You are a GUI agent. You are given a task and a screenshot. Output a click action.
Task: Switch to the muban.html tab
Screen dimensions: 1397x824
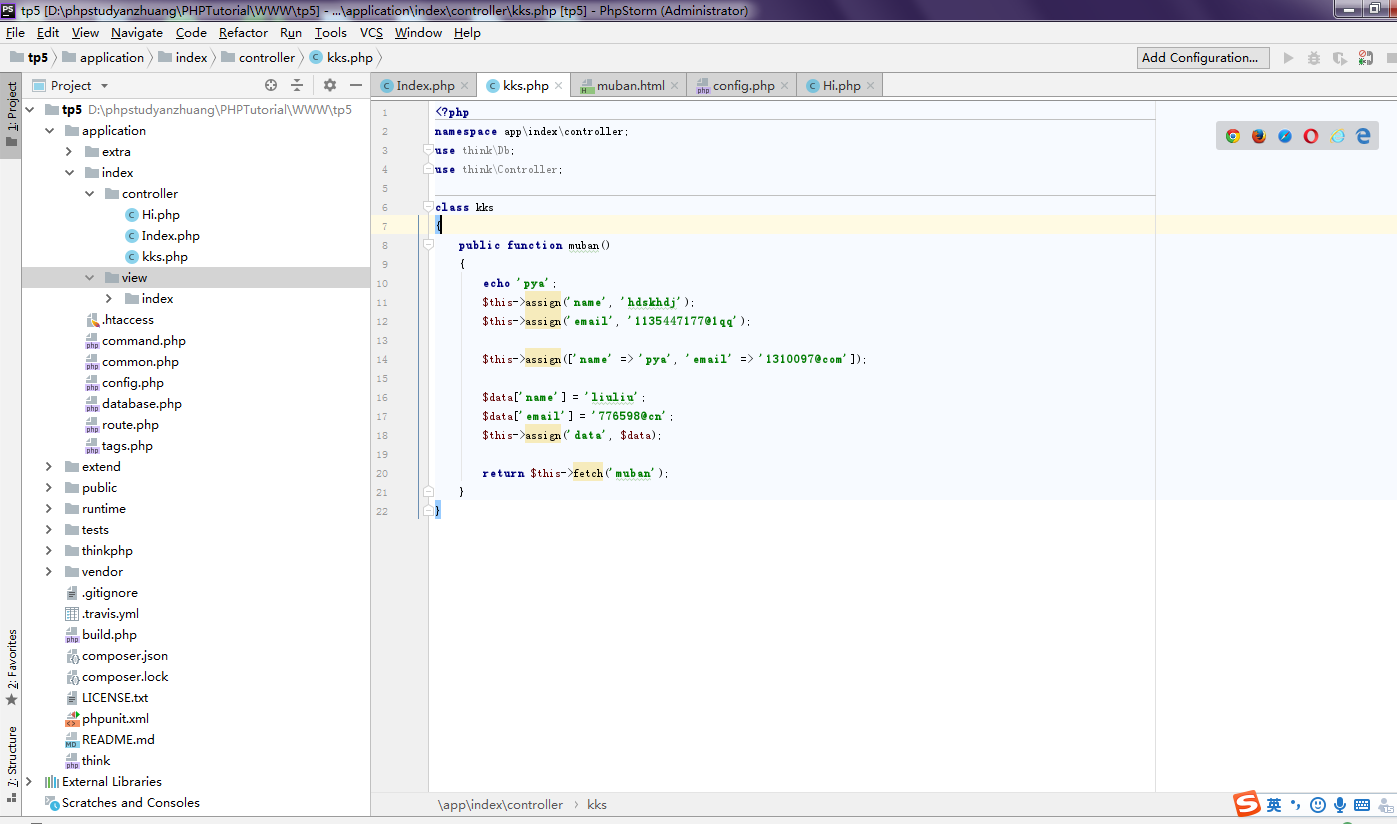click(630, 86)
